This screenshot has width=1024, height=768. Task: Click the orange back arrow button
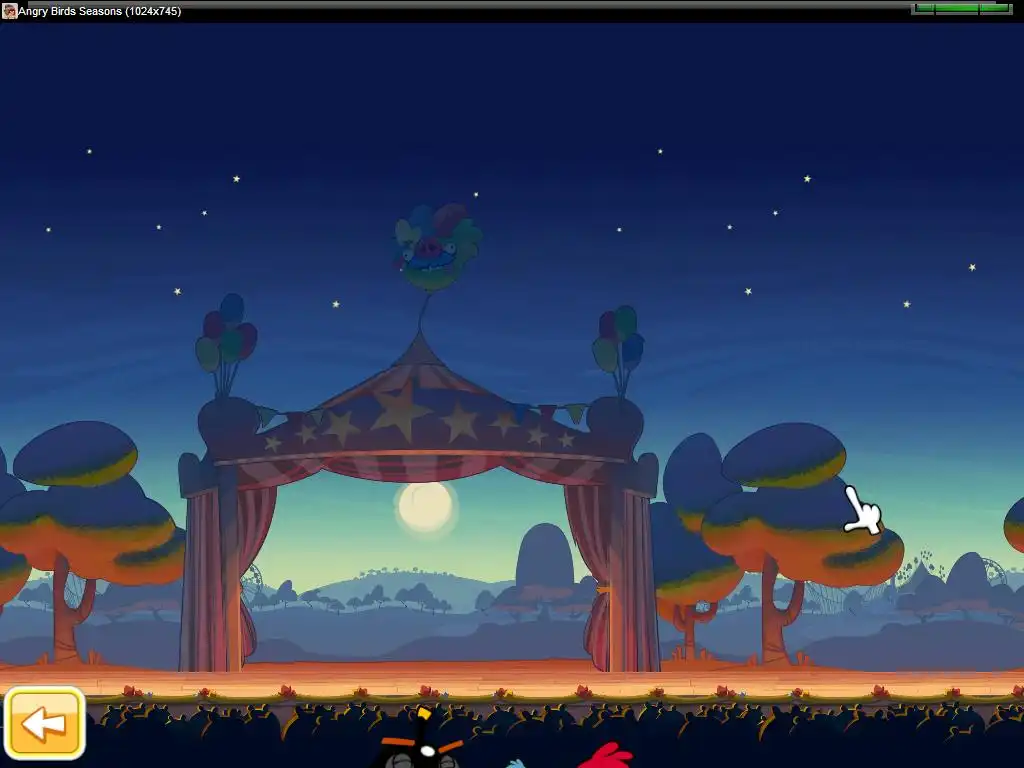[x=44, y=723]
